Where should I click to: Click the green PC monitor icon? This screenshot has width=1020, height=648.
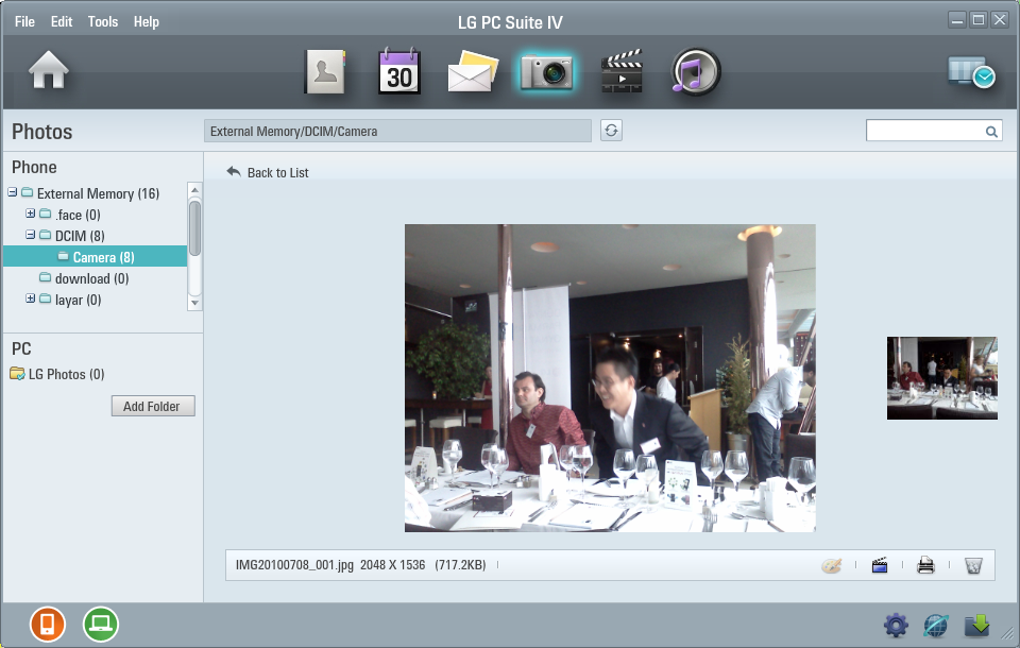pos(101,624)
